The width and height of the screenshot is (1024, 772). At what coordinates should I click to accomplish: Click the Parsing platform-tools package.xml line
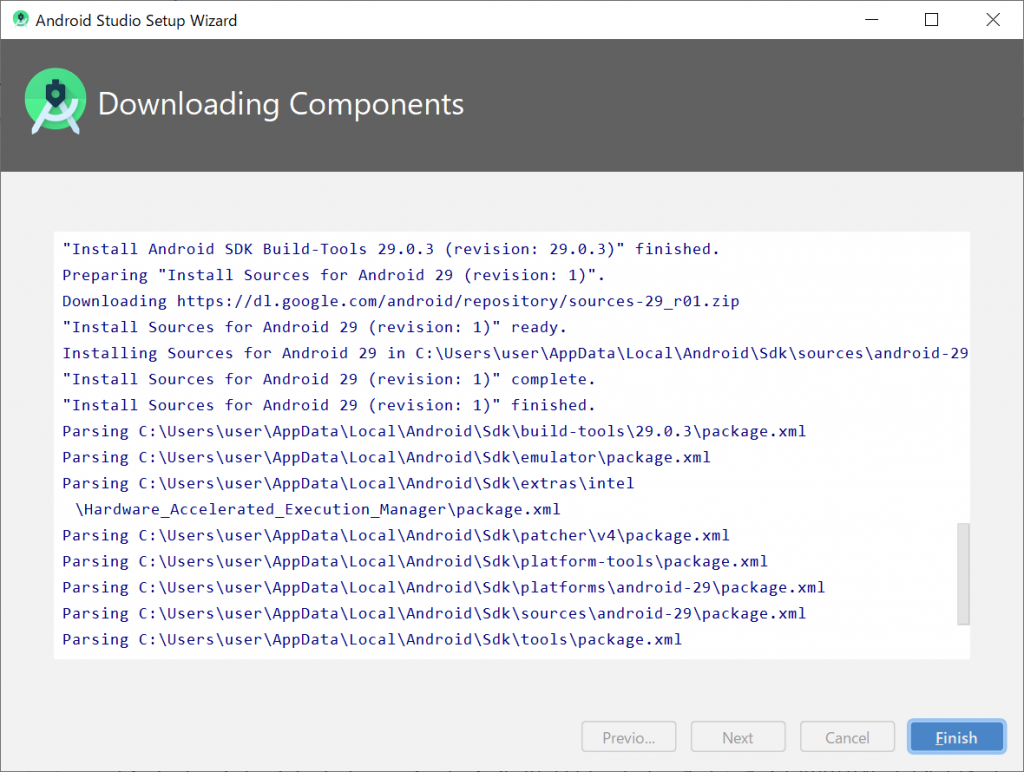coord(415,561)
